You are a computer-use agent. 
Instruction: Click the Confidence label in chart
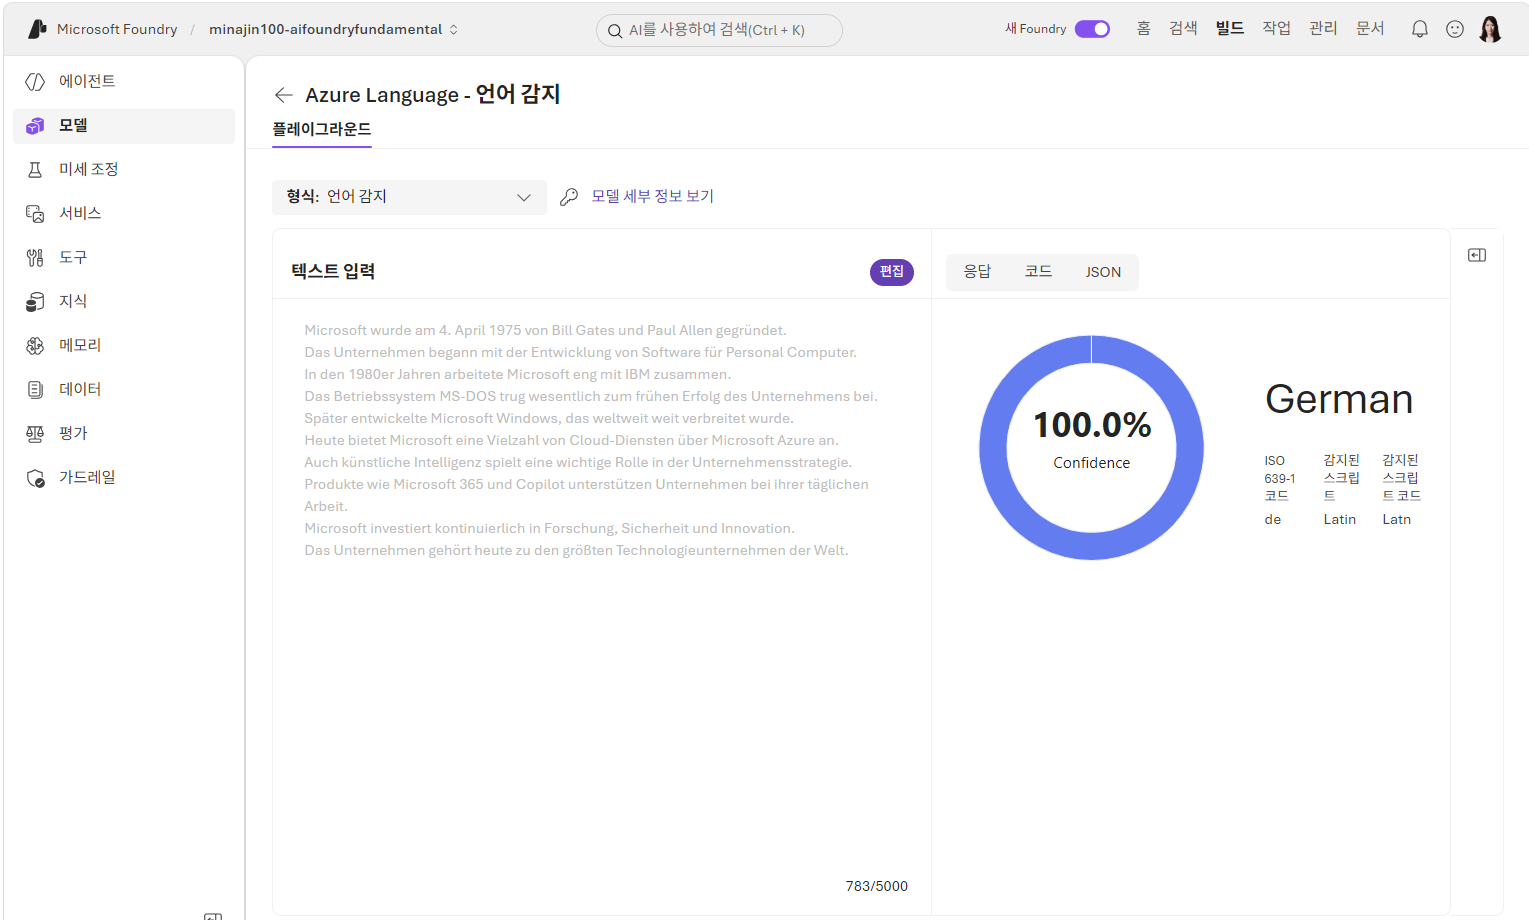click(x=1091, y=463)
